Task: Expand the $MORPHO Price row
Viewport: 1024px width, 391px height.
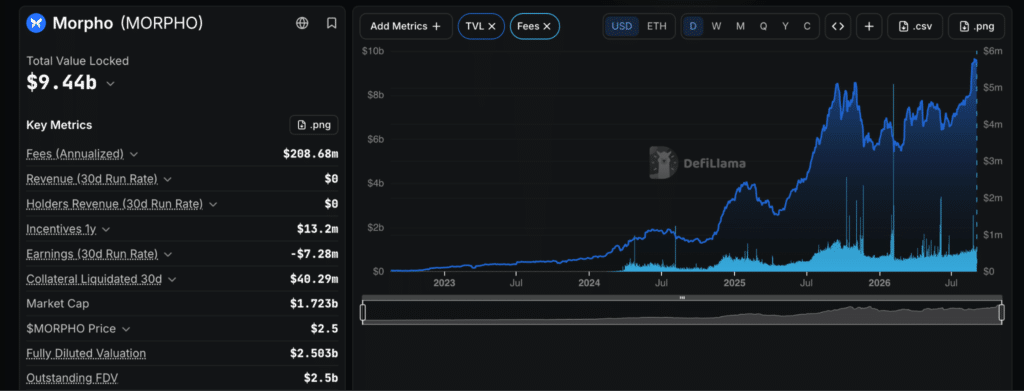Action: [126, 329]
